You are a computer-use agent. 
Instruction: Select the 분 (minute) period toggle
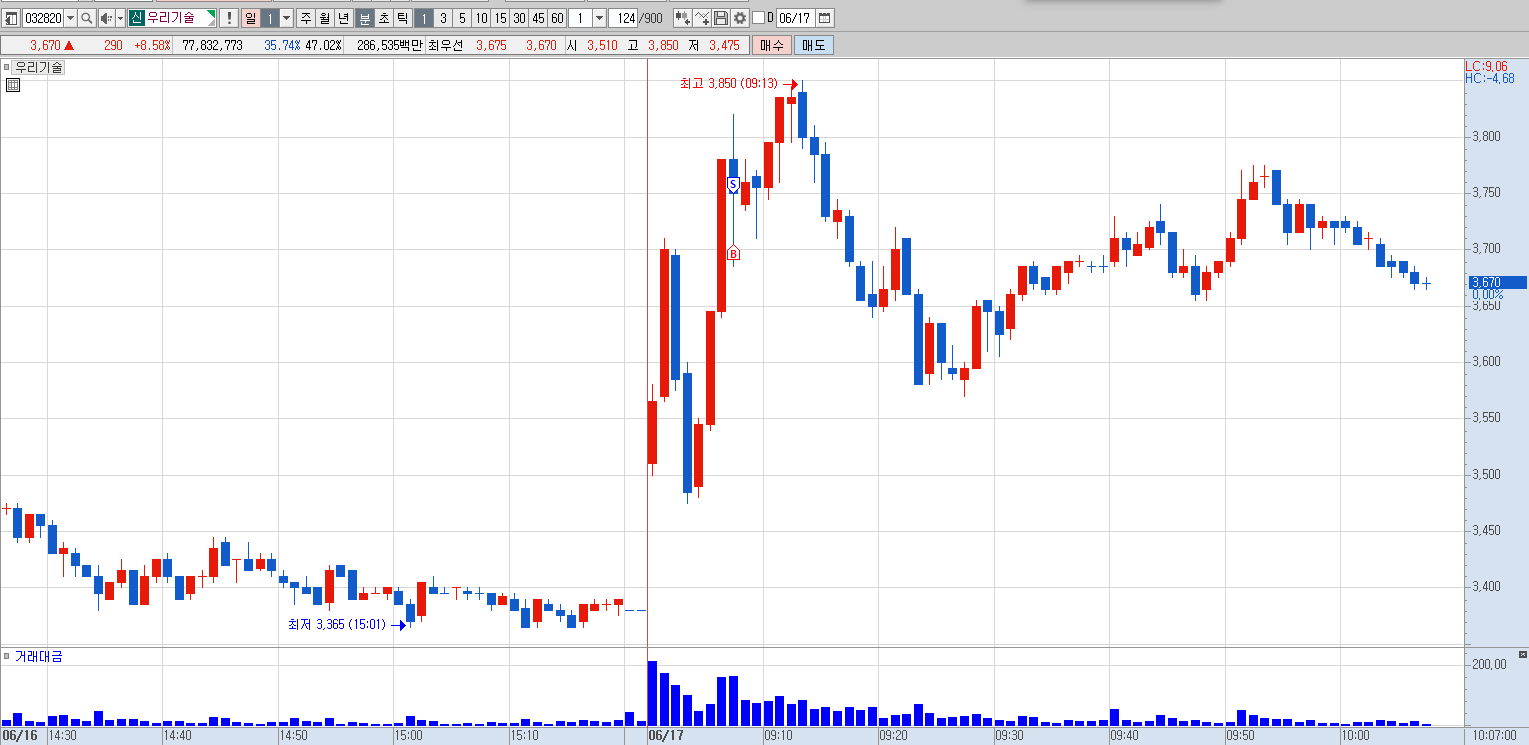[365, 18]
